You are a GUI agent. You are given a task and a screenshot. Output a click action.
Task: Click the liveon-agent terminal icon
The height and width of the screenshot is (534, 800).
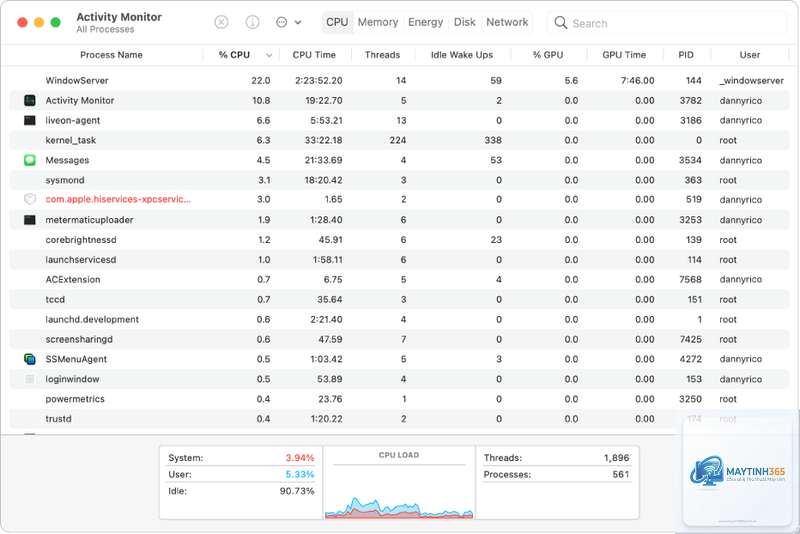30,120
